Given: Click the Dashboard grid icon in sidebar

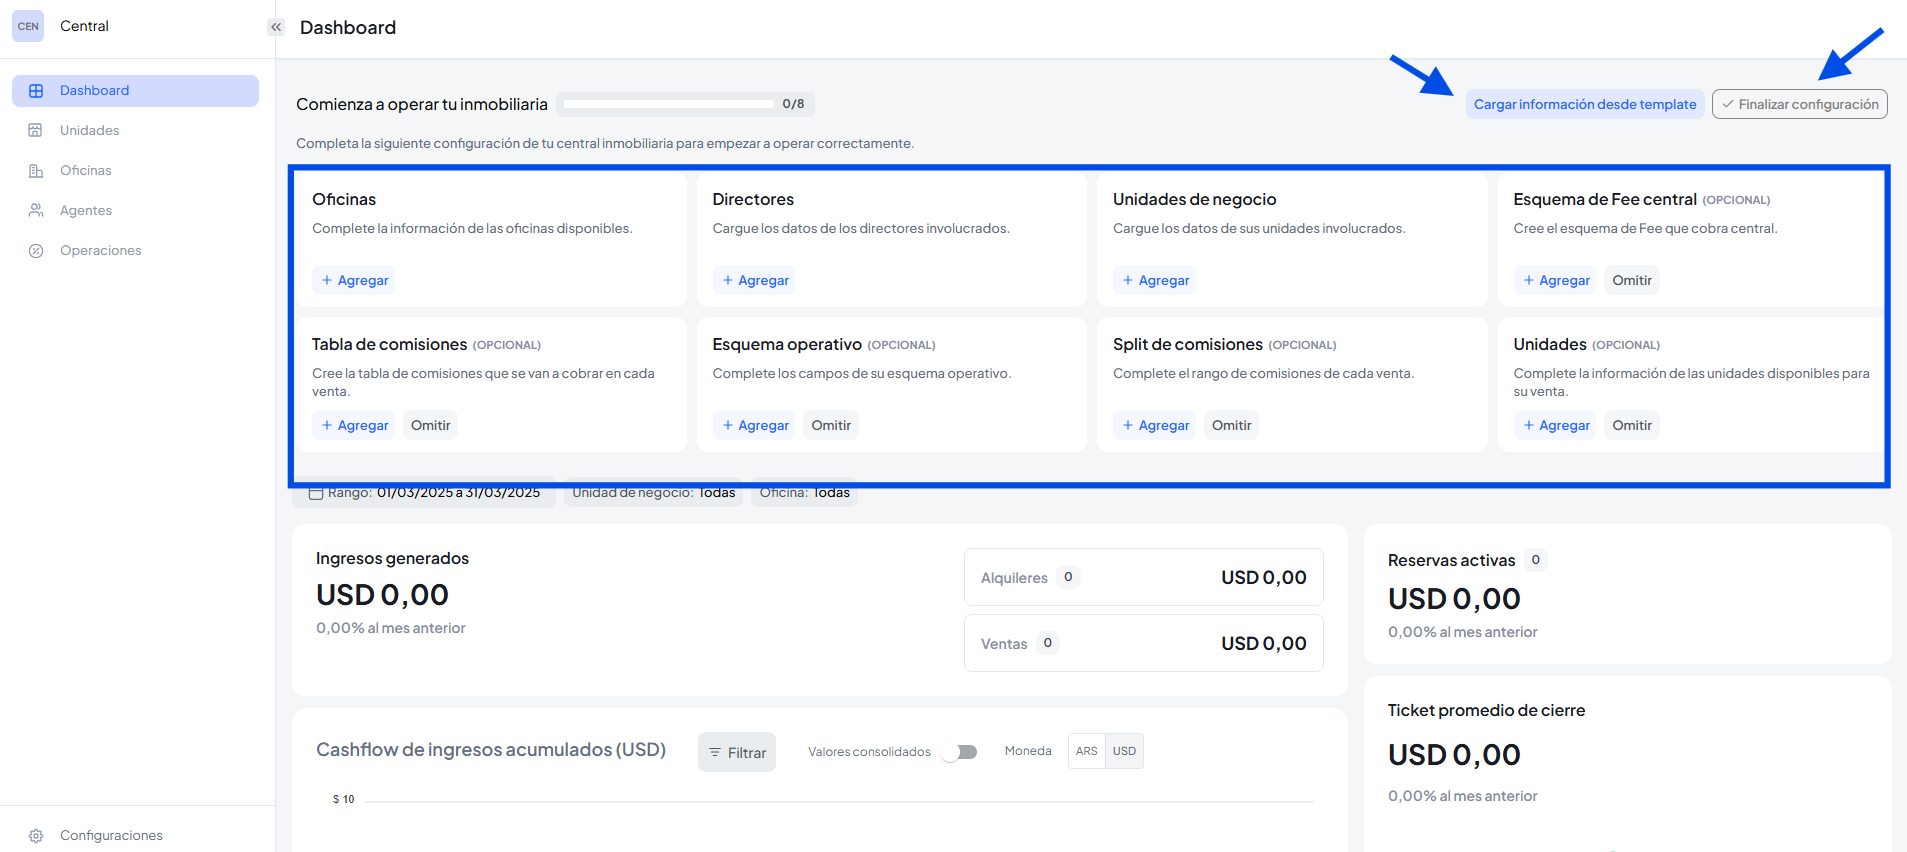Looking at the screenshot, I should pos(36,91).
